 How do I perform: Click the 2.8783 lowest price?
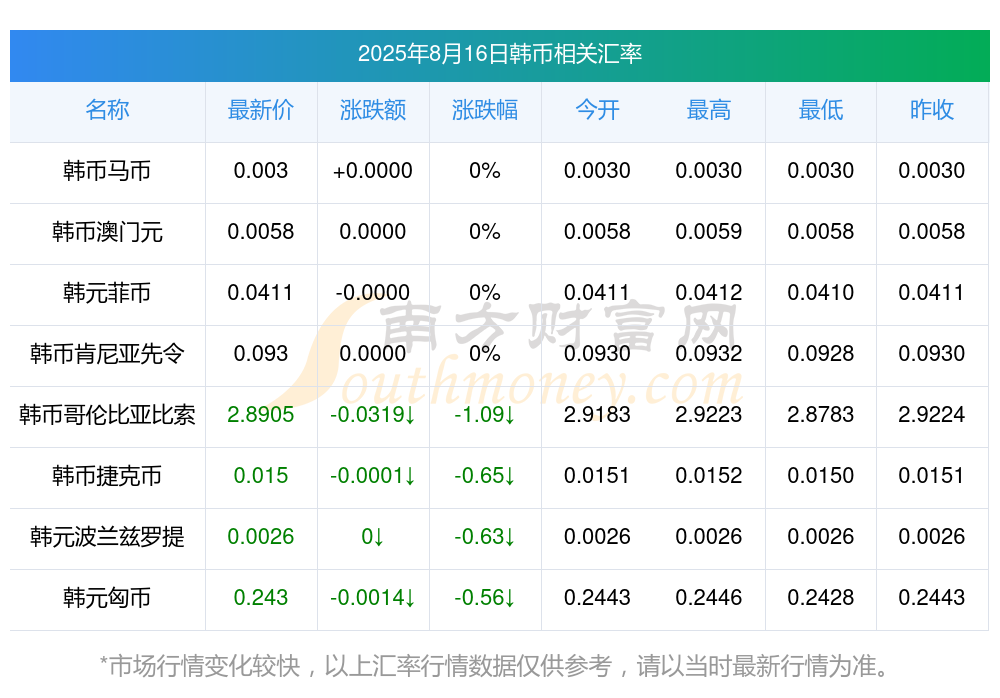(821, 415)
